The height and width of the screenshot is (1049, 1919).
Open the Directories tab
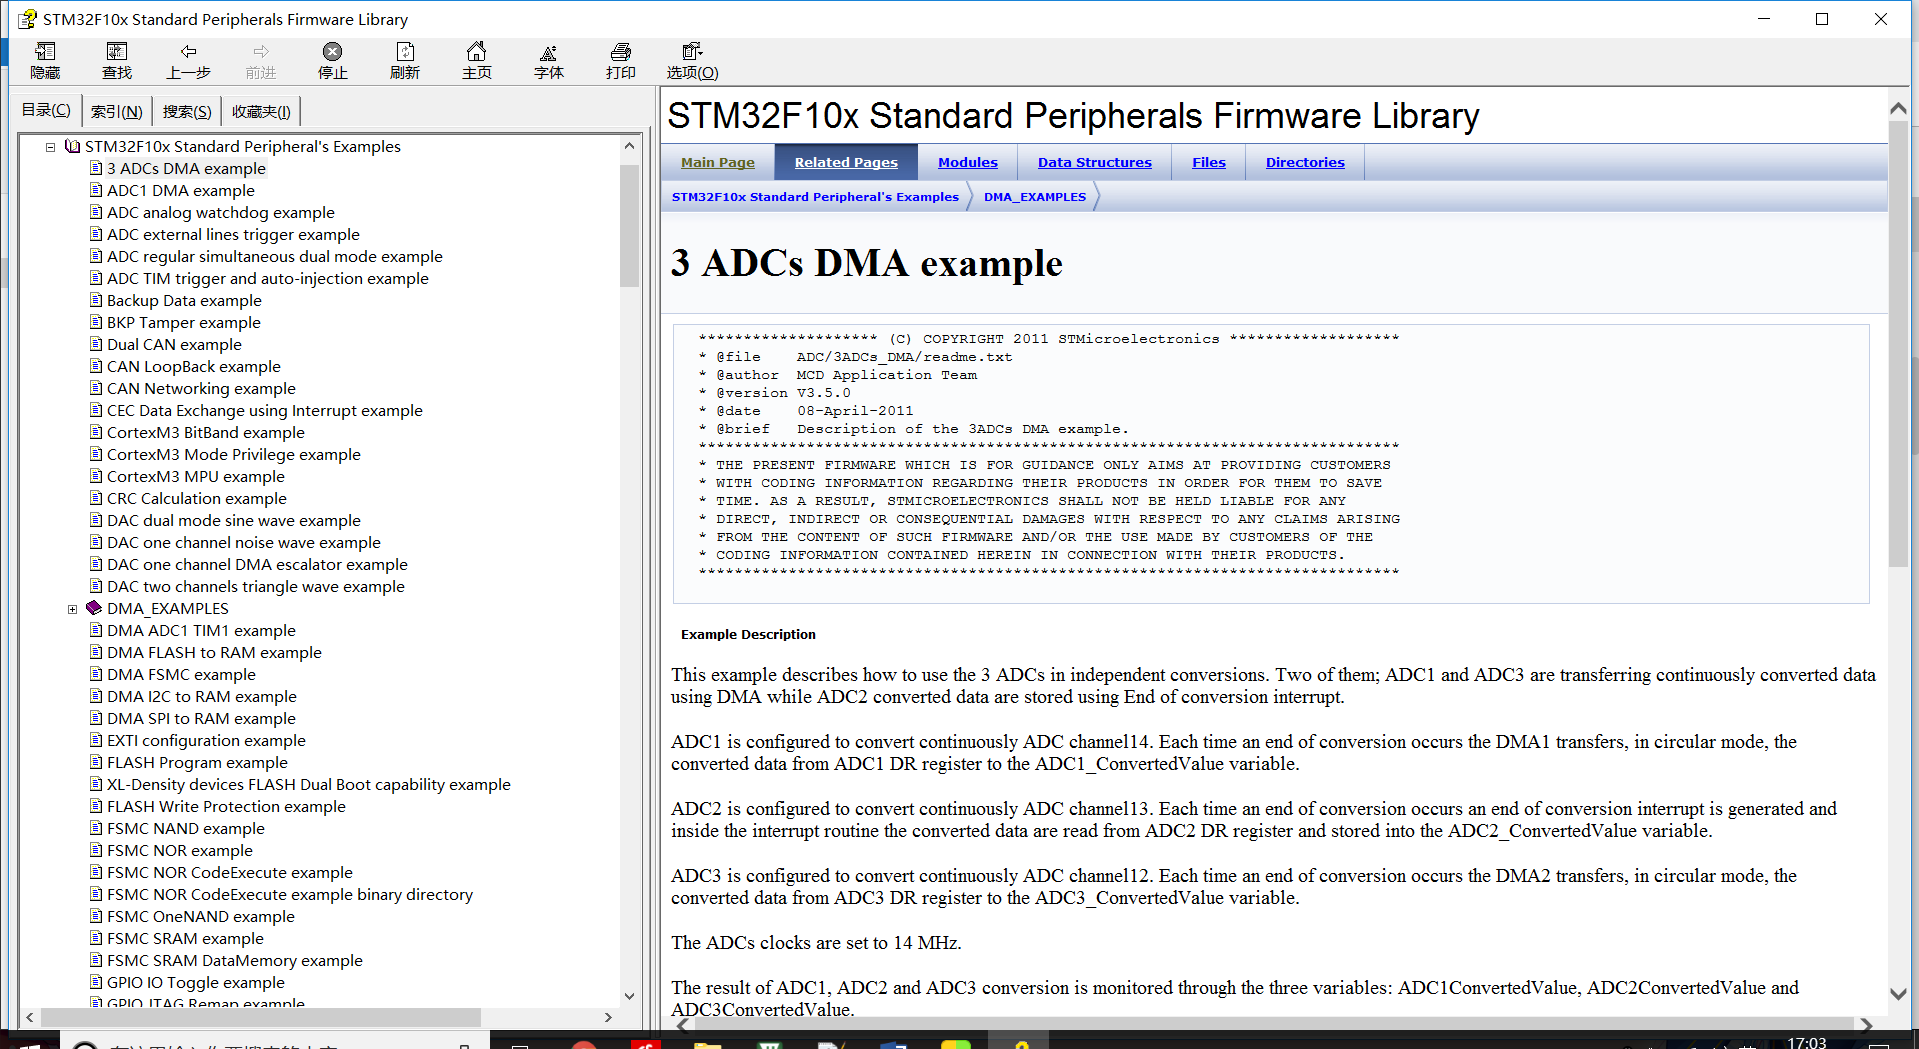click(x=1304, y=162)
